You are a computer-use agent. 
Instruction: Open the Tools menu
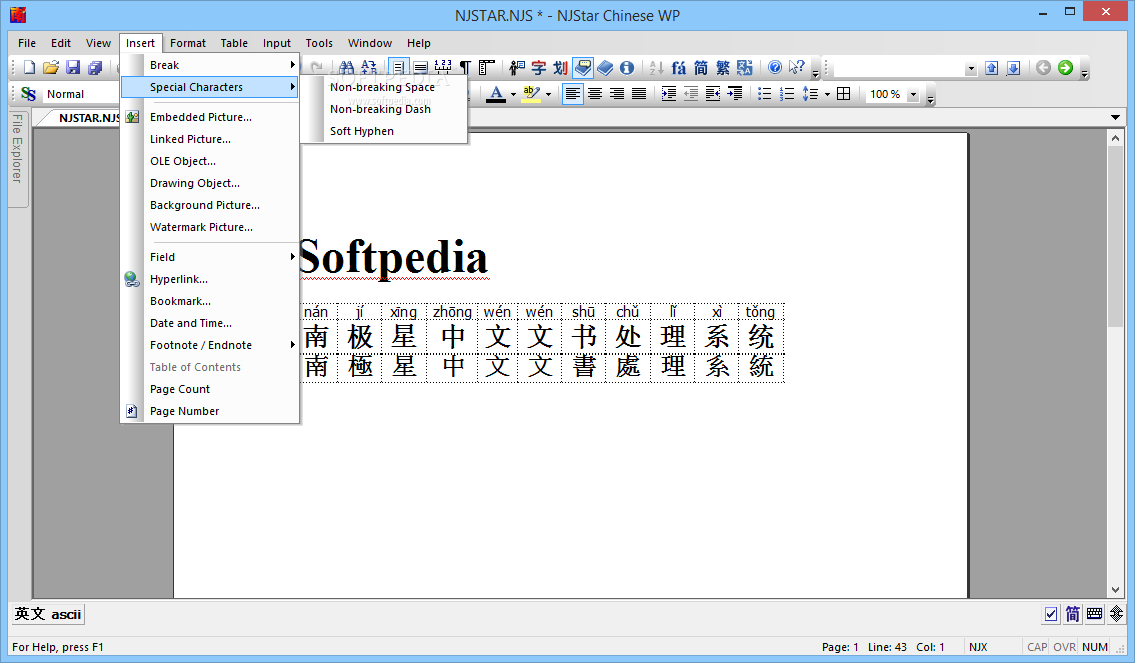pyautogui.click(x=319, y=43)
